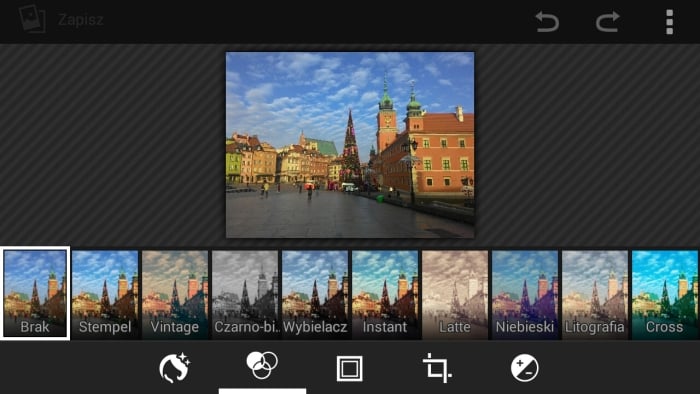This screenshot has height=394, width=700.
Task: Tap the main photo preview of the square
Action: (x=350, y=145)
